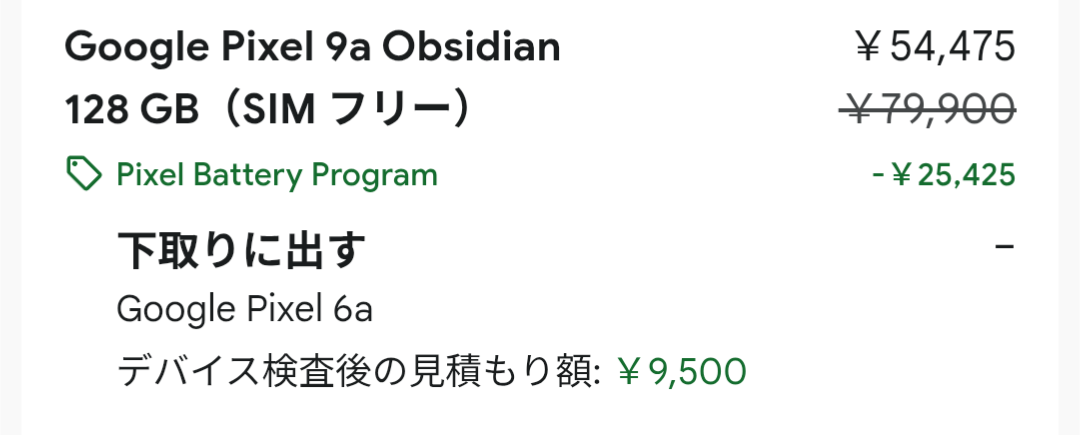This screenshot has width=1080, height=435.
Task: Select the Google Pixel 6a trade-in device
Action: (x=245, y=309)
